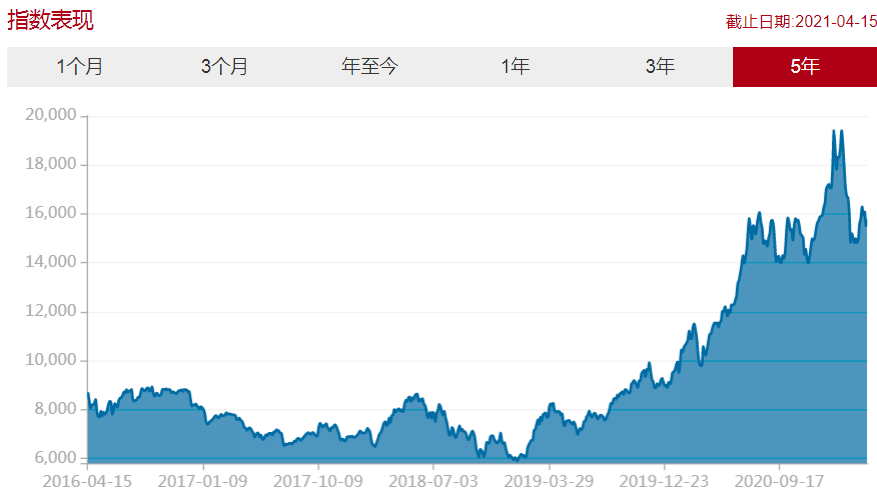Click the 2019-12-23 date label
Viewport: 877px width, 504px height.
664,482
